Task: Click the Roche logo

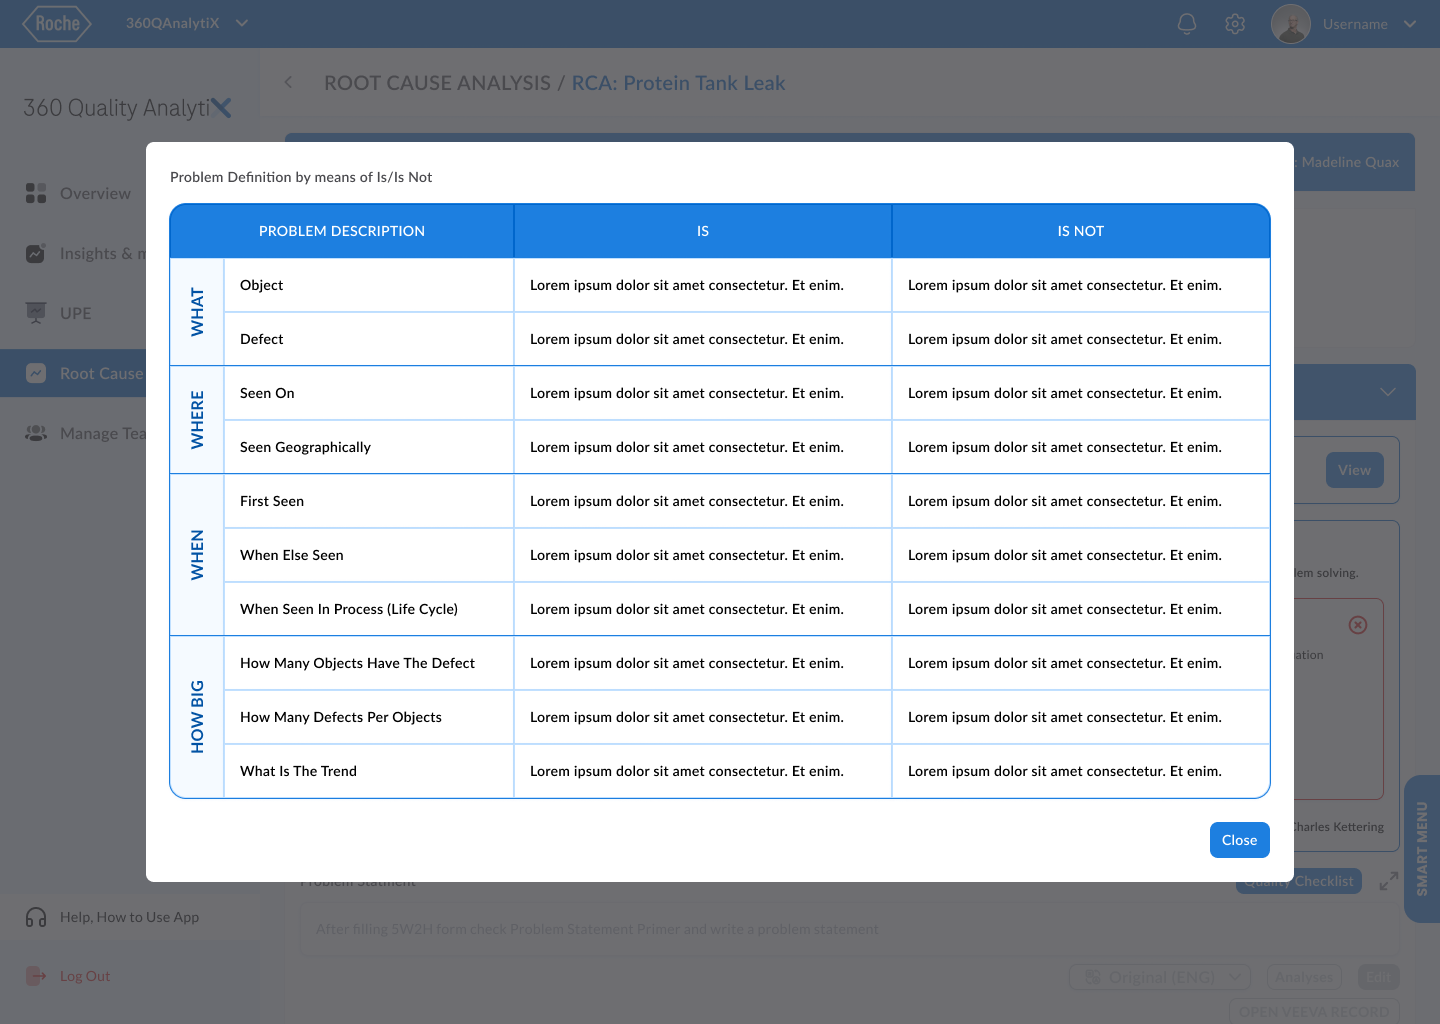Action: pos(57,24)
